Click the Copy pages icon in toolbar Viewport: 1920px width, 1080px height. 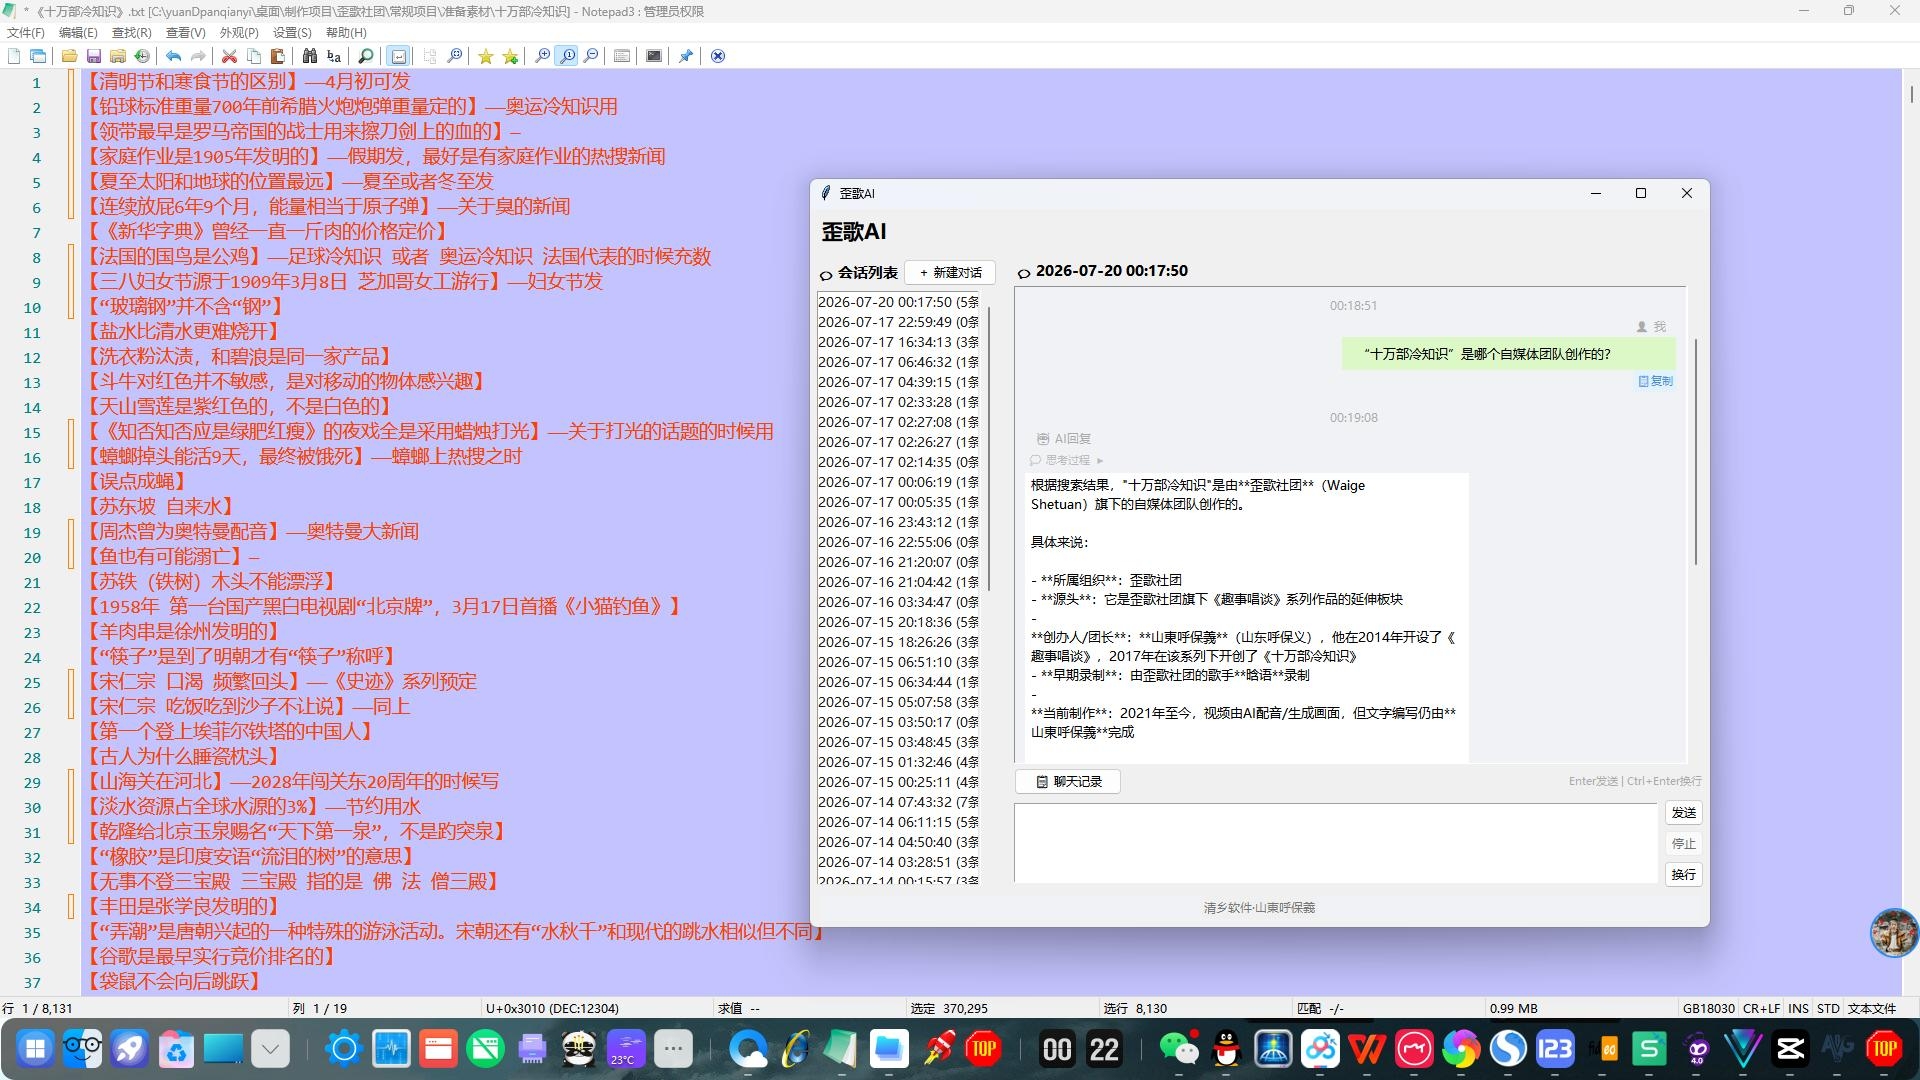254,56
